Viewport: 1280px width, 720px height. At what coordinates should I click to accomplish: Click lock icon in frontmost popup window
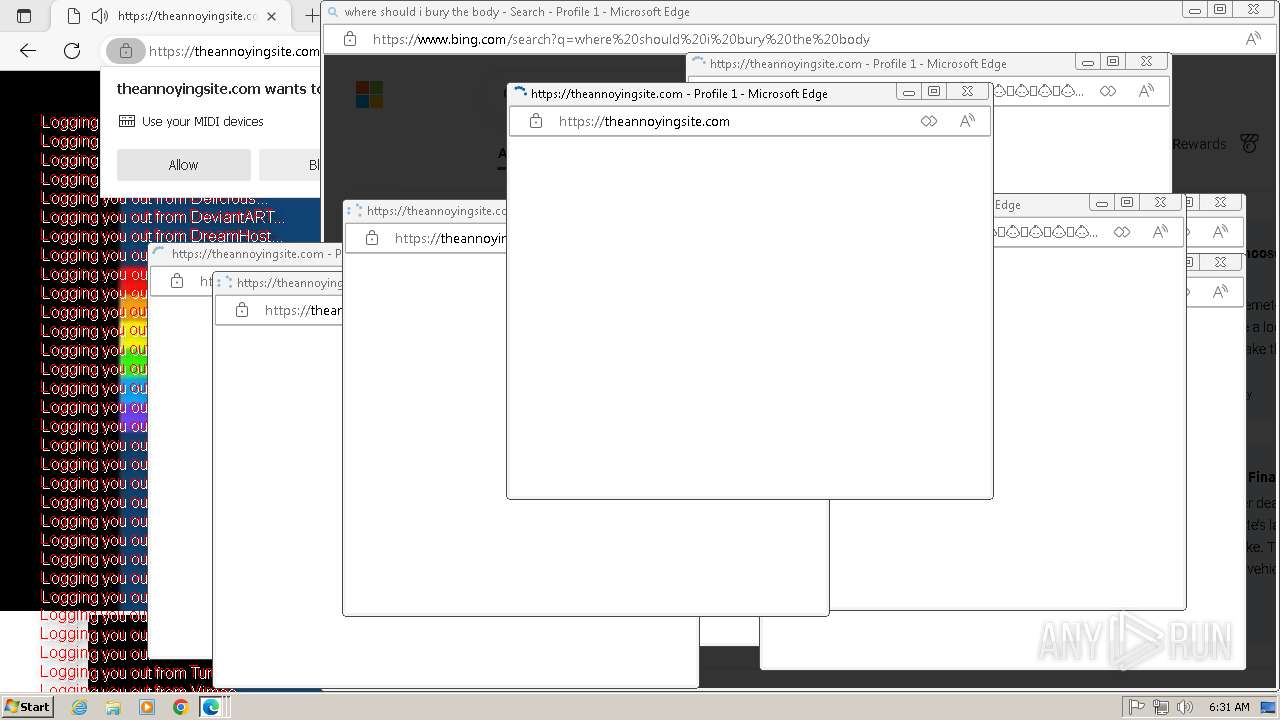click(536, 121)
